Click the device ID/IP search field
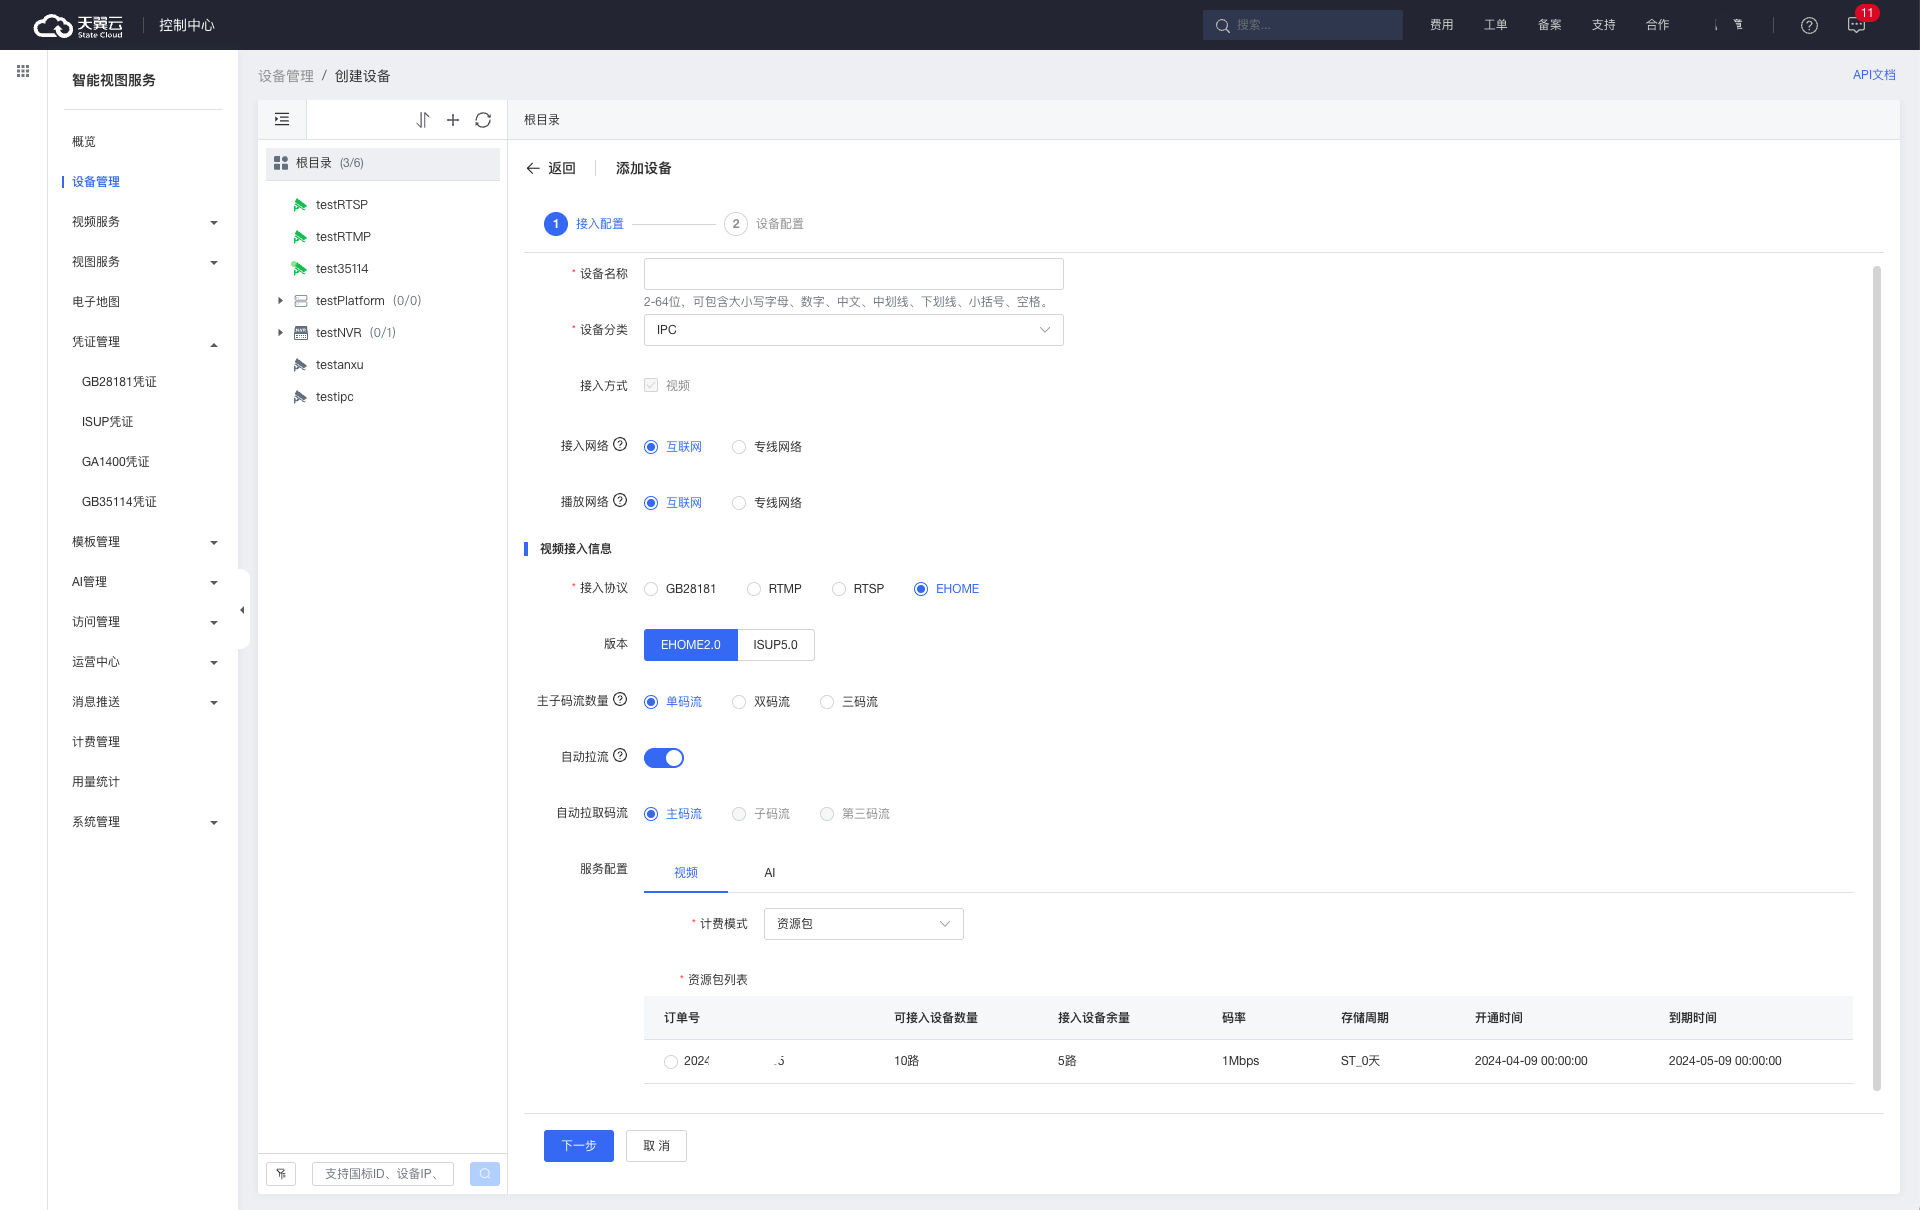 pos(383,1174)
